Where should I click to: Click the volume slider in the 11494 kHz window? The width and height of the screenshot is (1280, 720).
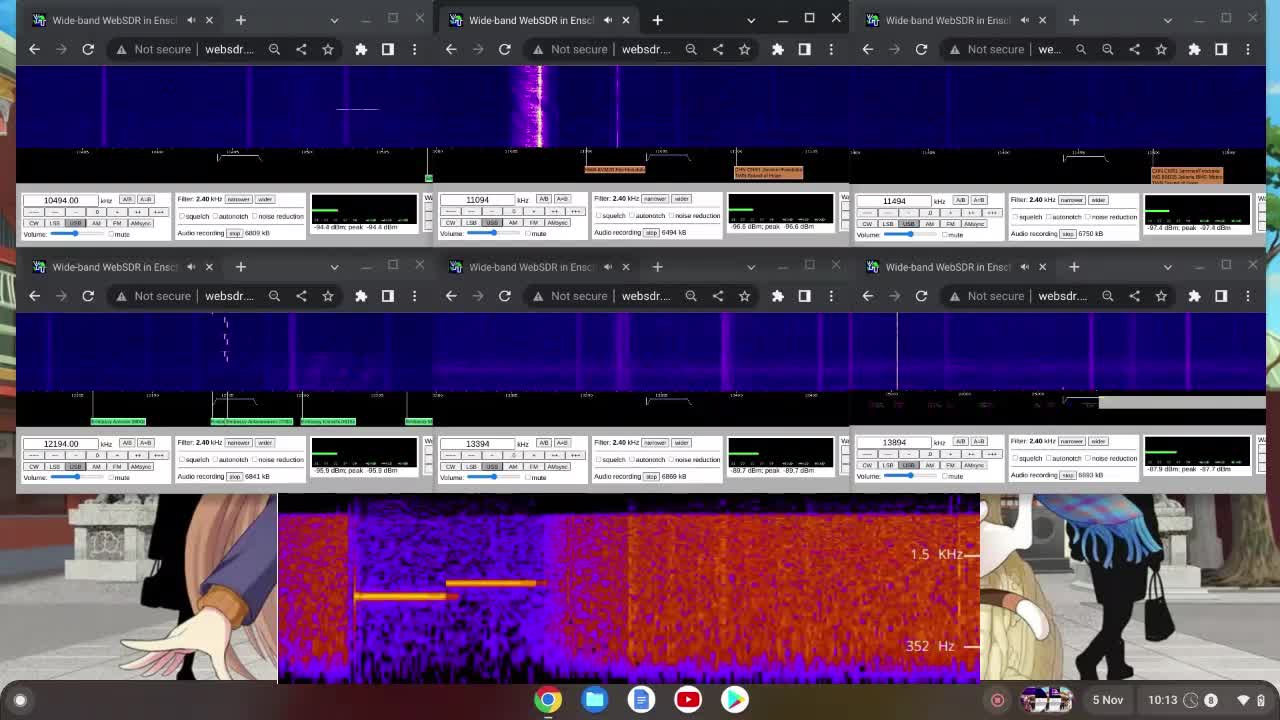click(x=910, y=234)
